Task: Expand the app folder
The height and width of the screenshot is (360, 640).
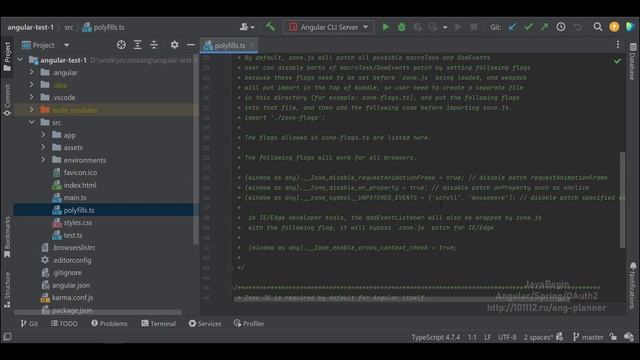Action: coord(43,135)
